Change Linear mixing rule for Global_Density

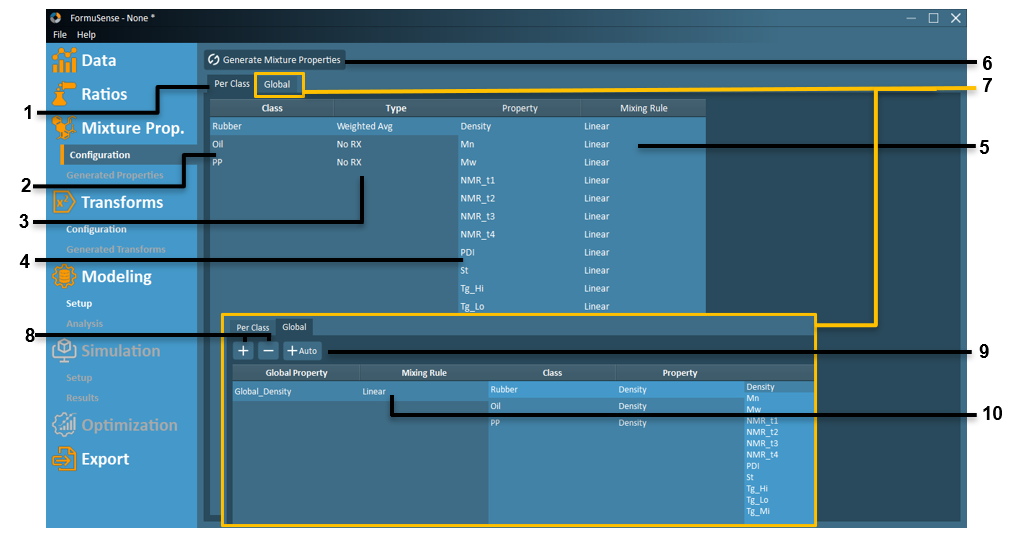point(424,391)
